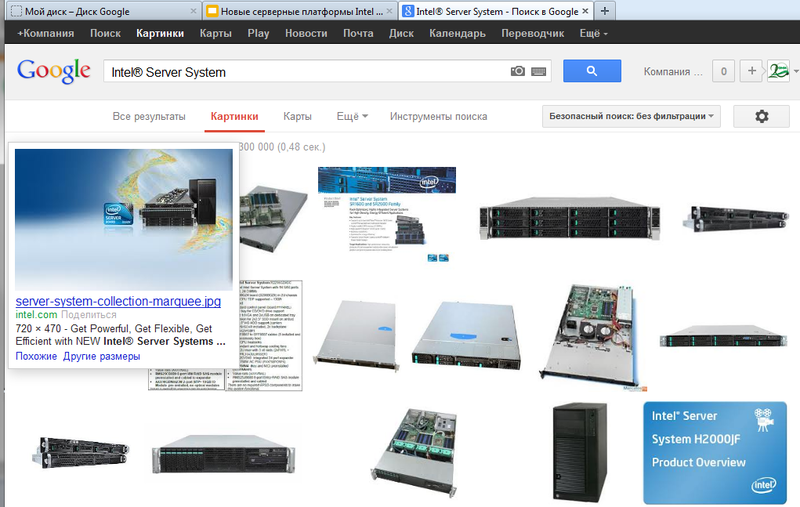Open the text specification sheet thumbnail
This screenshot has height=507, width=800.
pos(270,335)
